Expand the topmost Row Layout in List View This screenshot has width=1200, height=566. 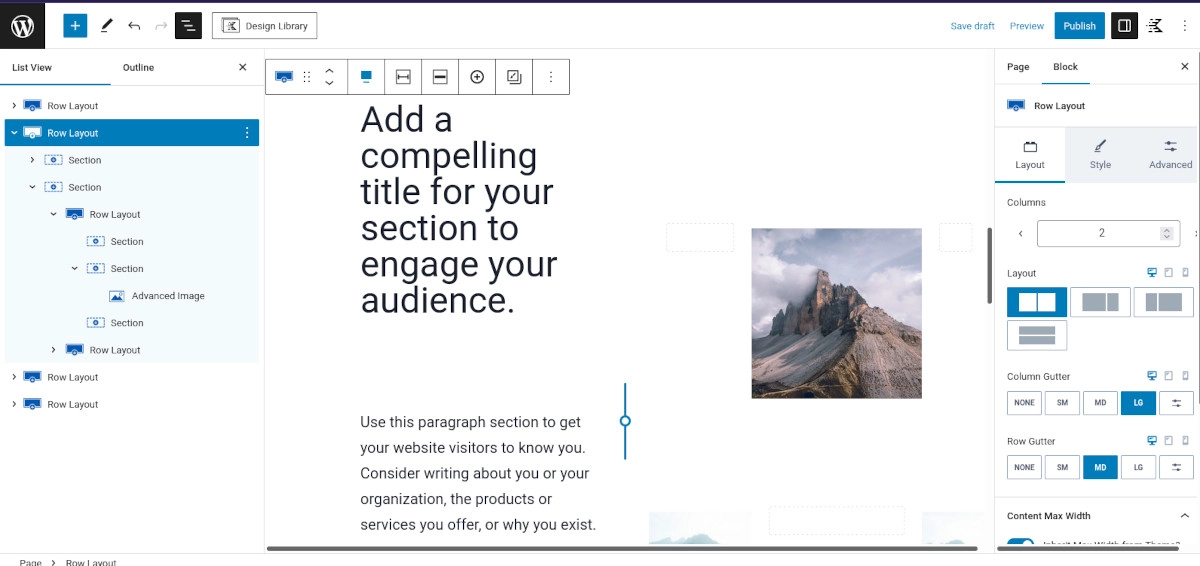pos(14,106)
